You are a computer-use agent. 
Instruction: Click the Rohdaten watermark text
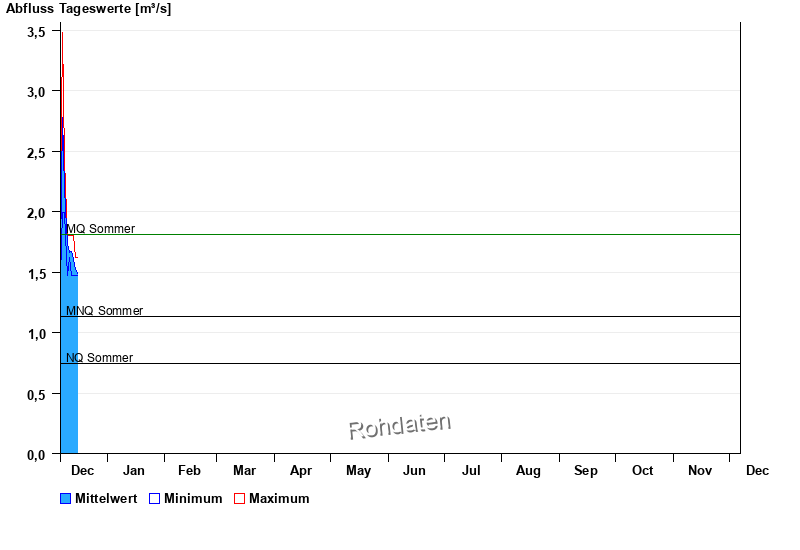point(400,426)
